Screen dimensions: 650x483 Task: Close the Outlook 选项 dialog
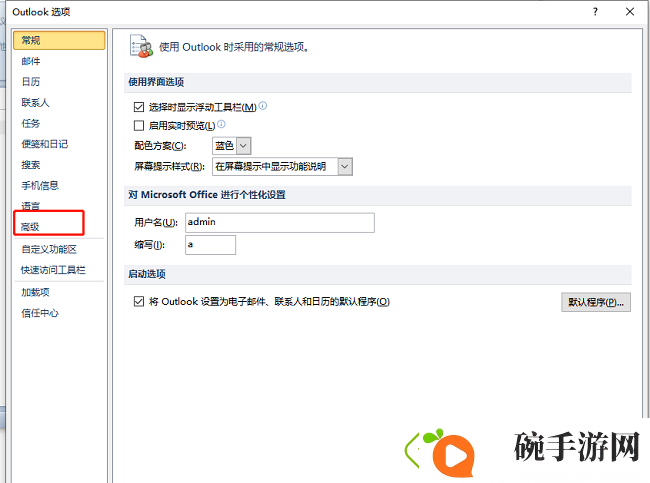(630, 12)
